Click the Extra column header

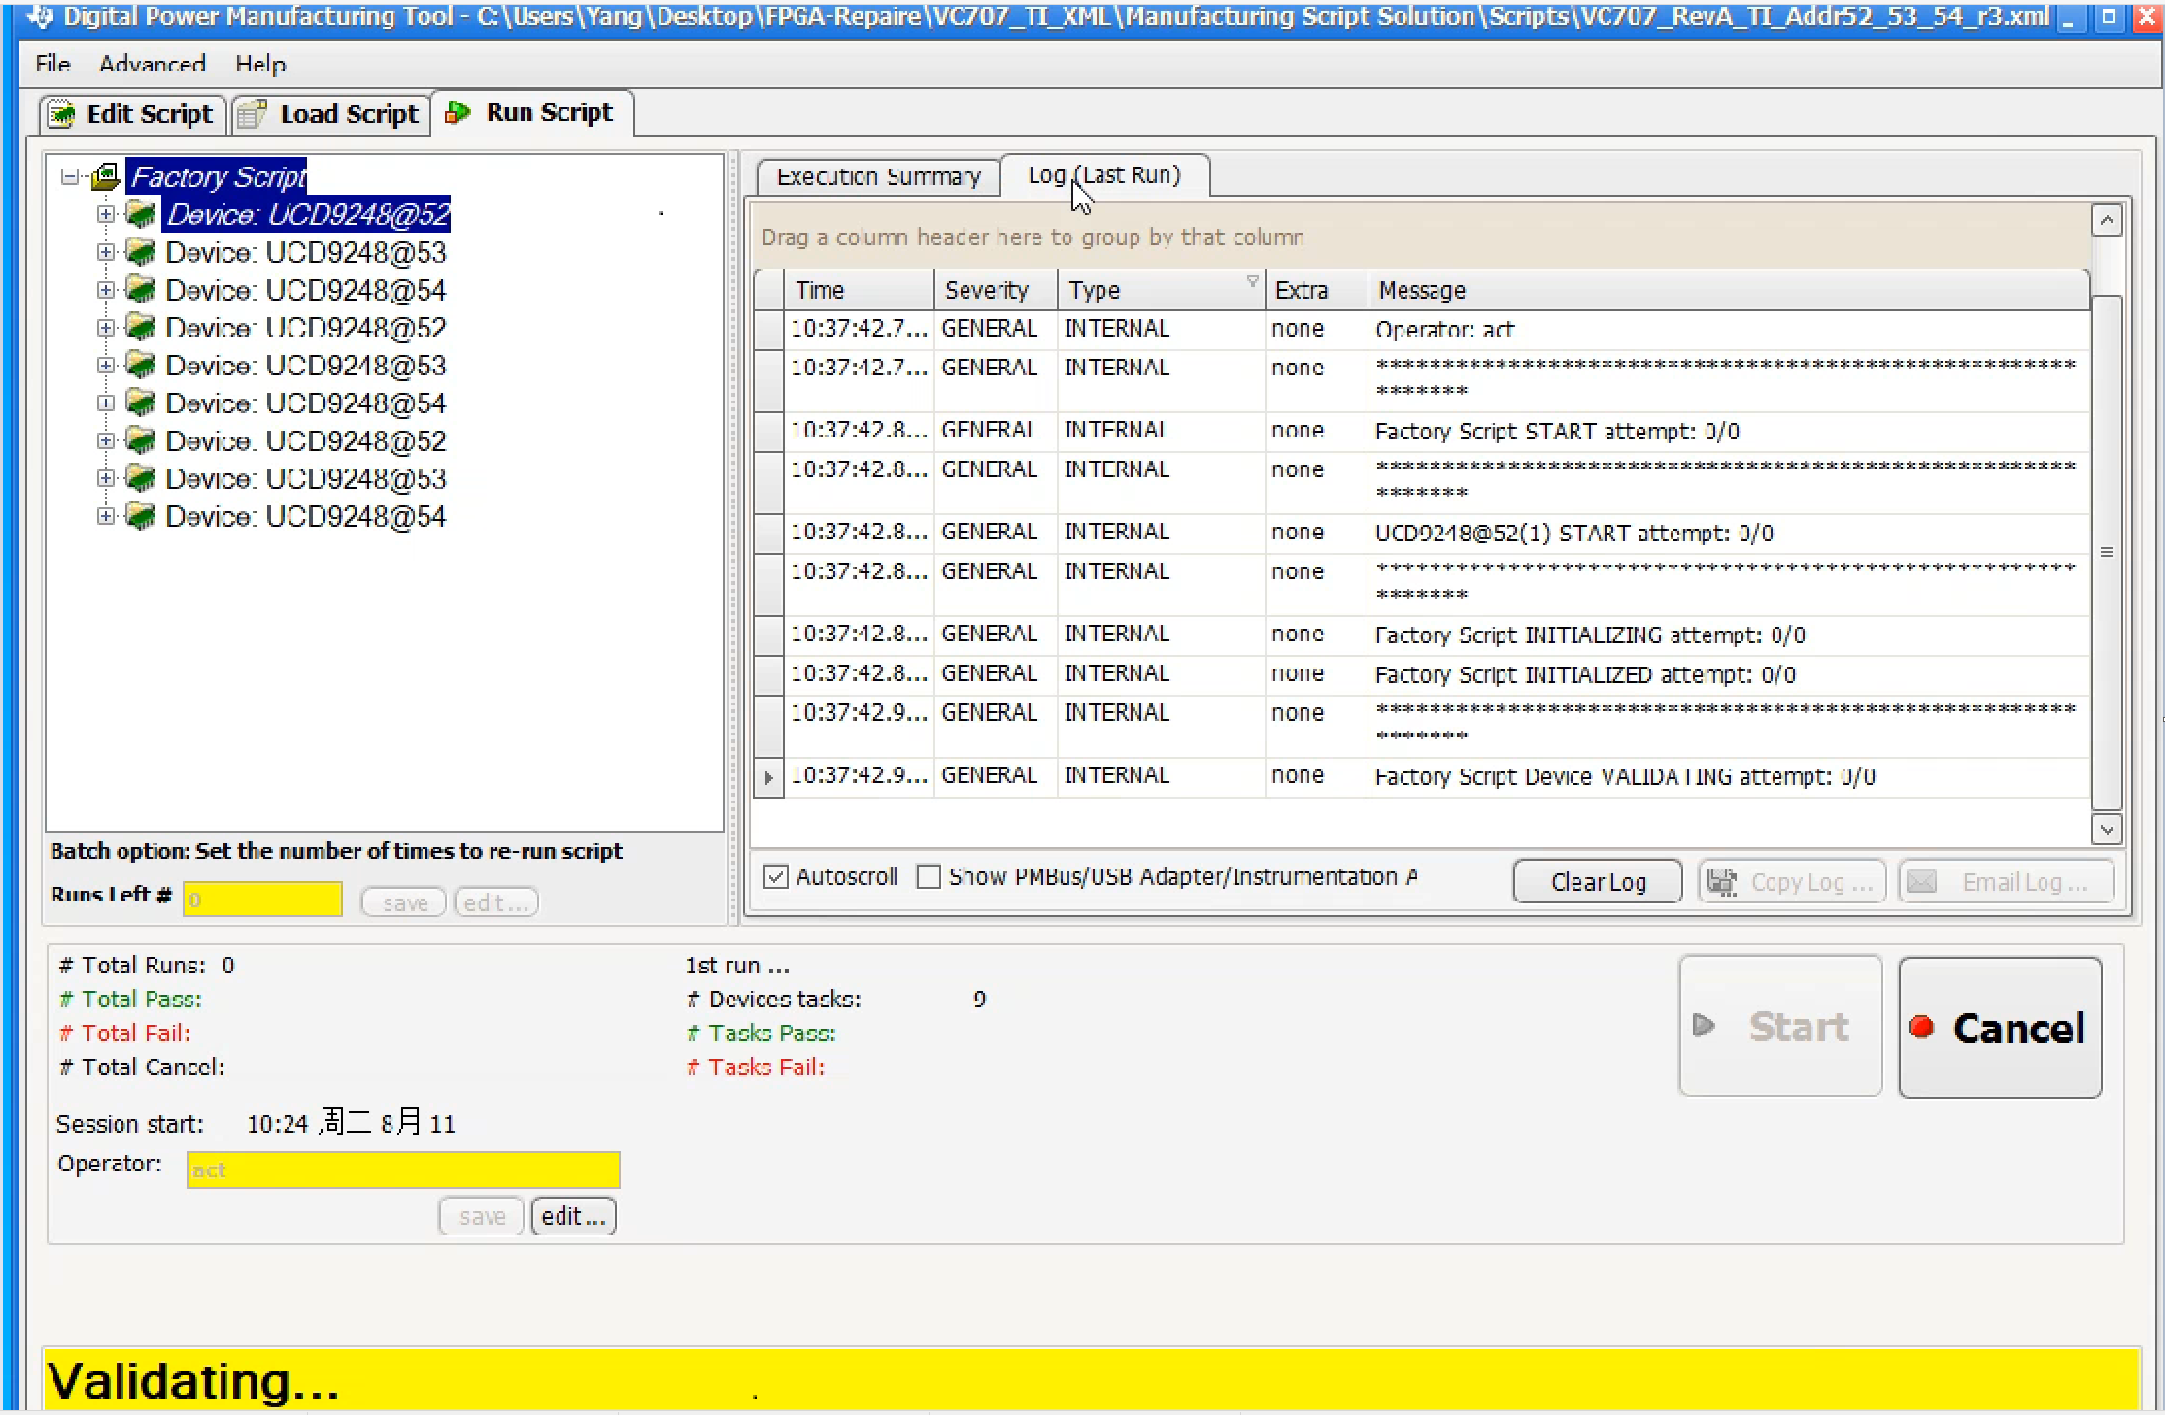(1317, 290)
